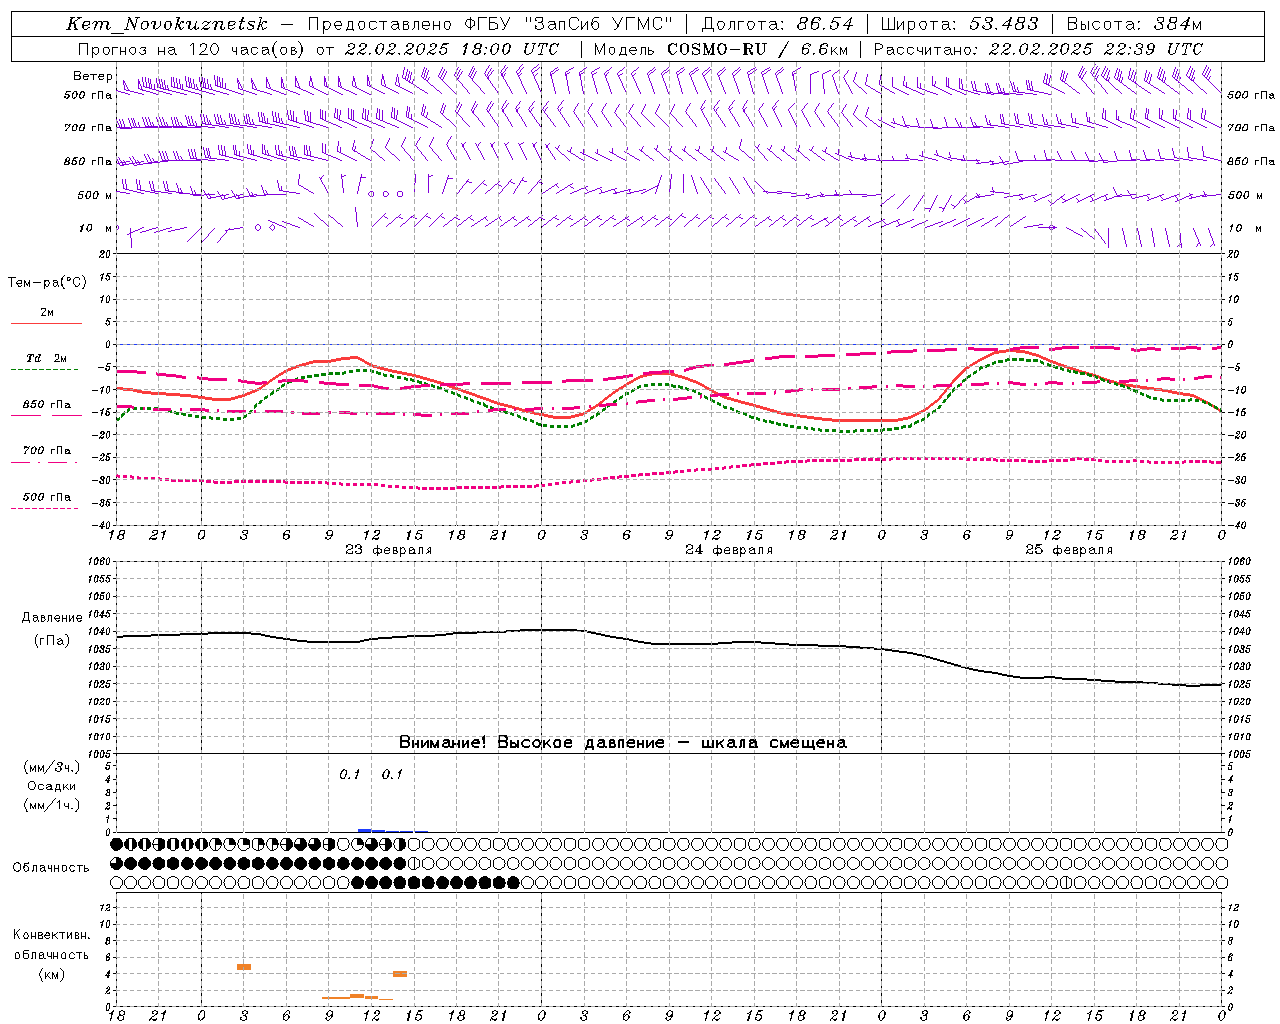Viewport: 1280px width, 1024px height.
Task: Click the orange convective bar at 5 km
Action: (x=244, y=967)
